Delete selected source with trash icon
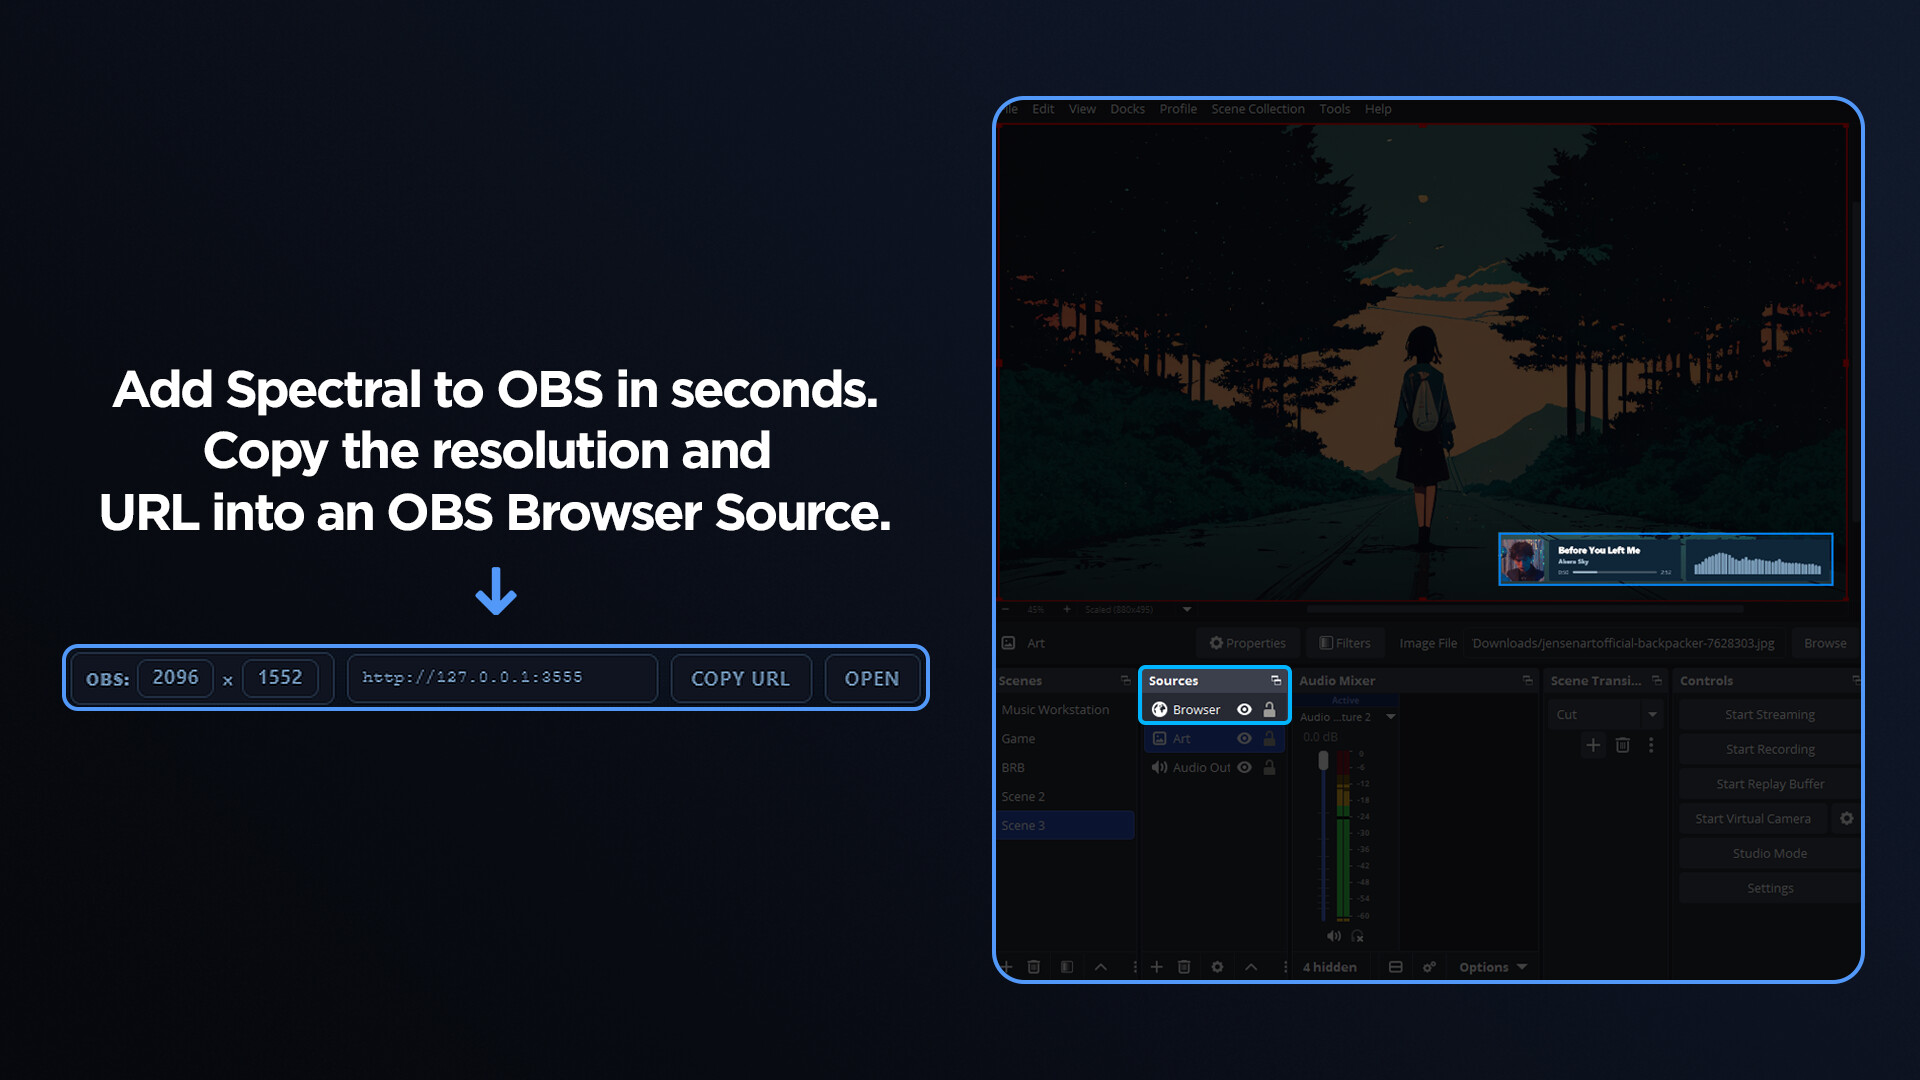This screenshot has width=1920, height=1080. 1184,967
